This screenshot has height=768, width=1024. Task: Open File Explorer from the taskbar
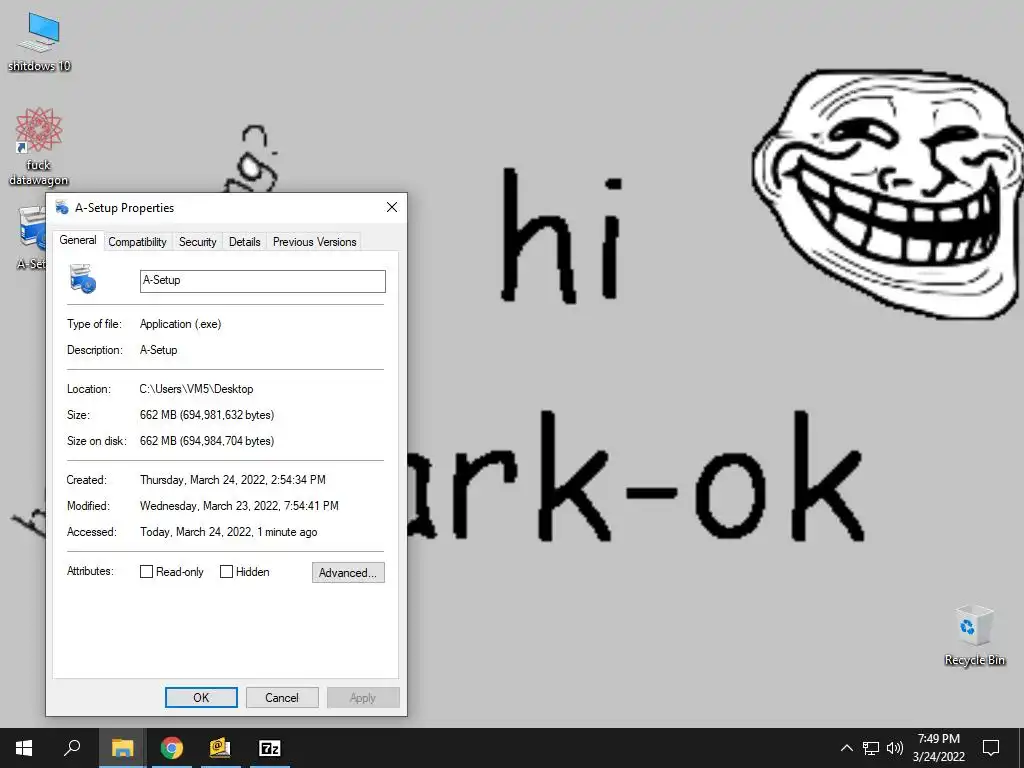pyautogui.click(x=122, y=748)
